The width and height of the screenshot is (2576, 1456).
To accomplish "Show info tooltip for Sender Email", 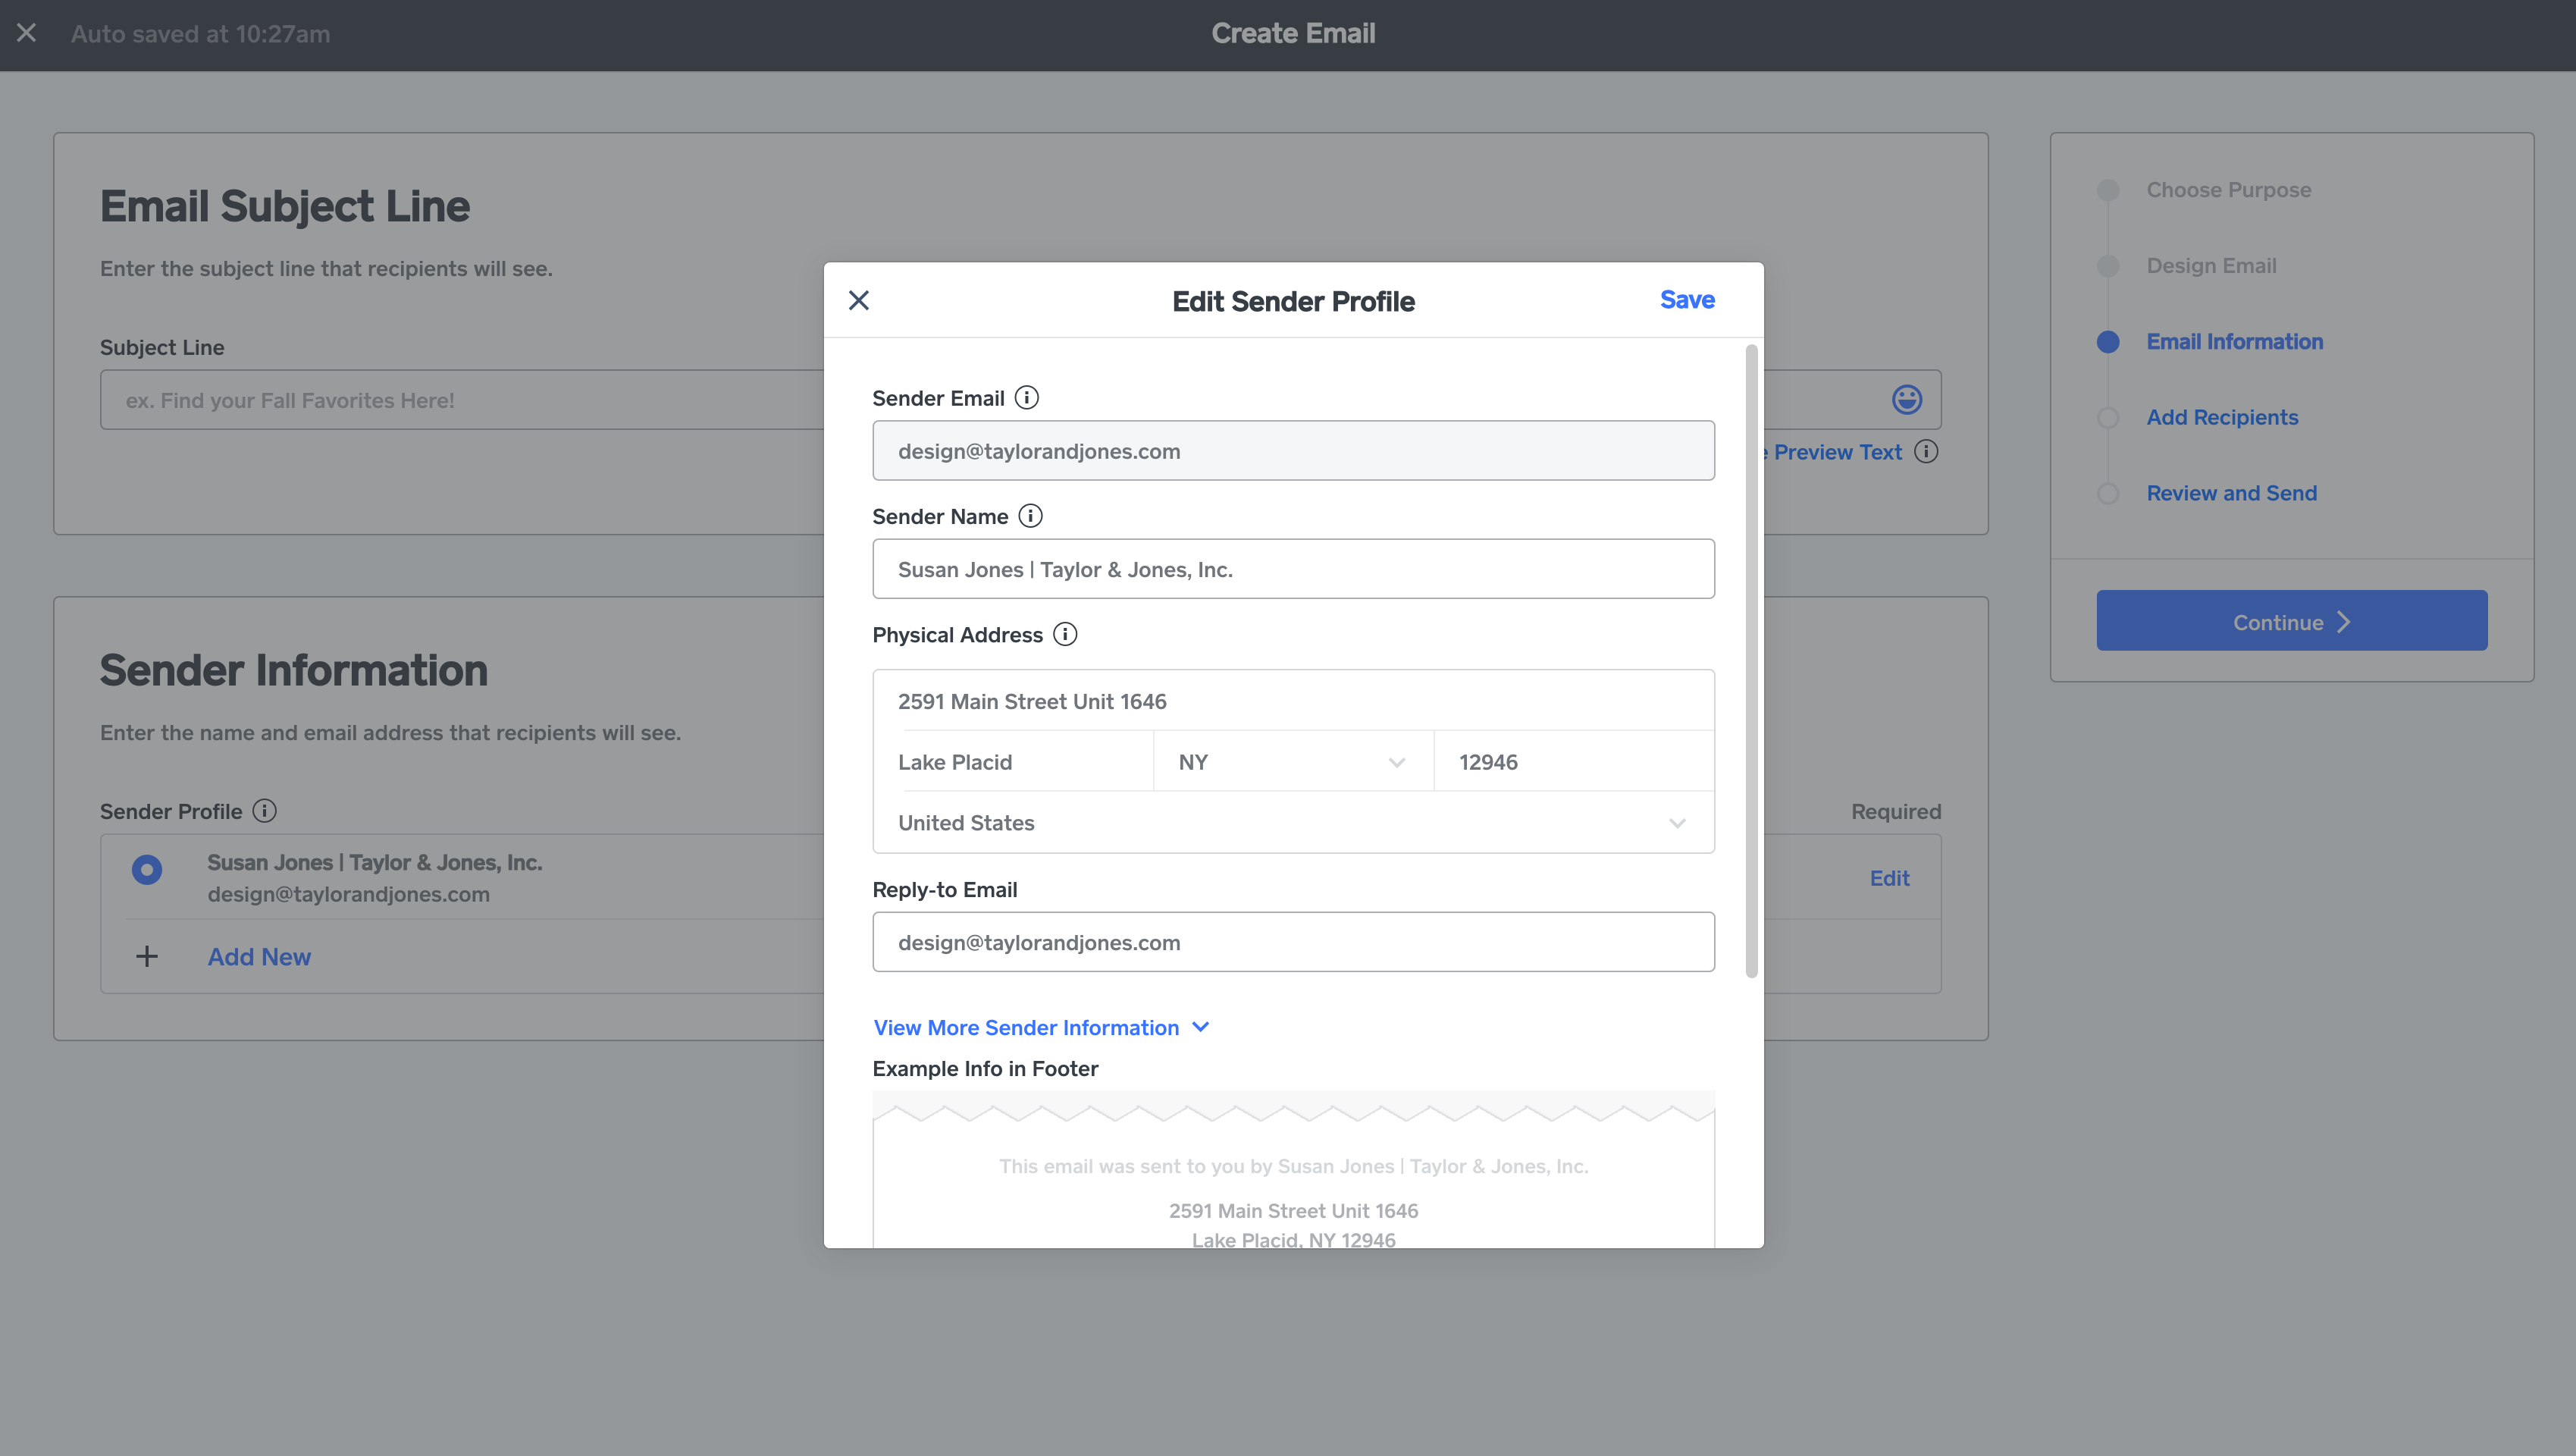I will (1026, 398).
